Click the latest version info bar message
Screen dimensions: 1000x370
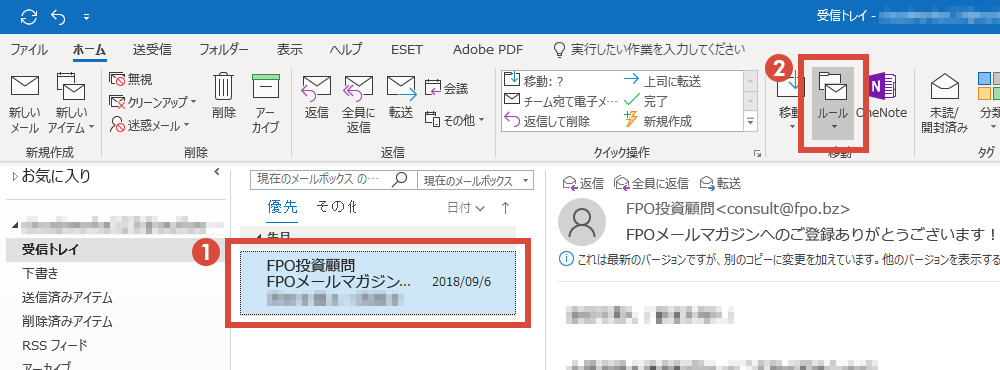[779, 259]
